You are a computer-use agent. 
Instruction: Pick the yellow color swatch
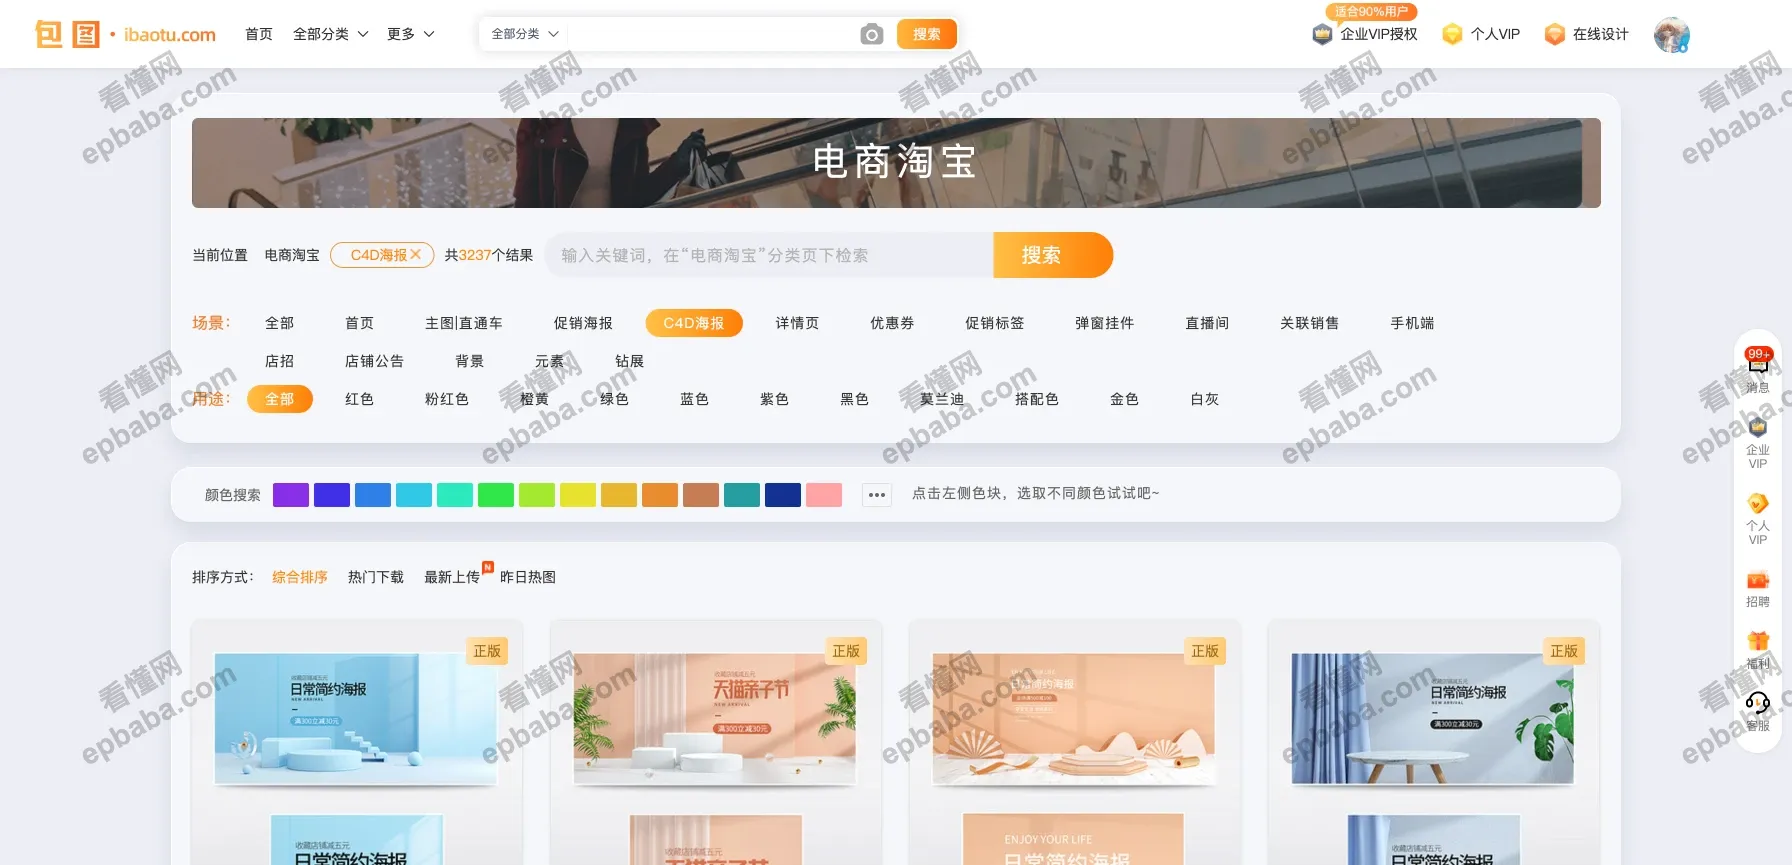578,495
